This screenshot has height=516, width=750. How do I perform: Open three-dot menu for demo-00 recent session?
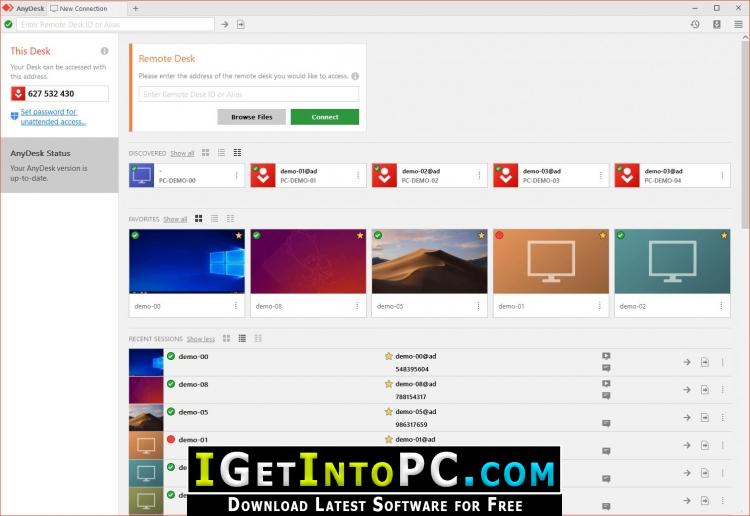[722, 362]
